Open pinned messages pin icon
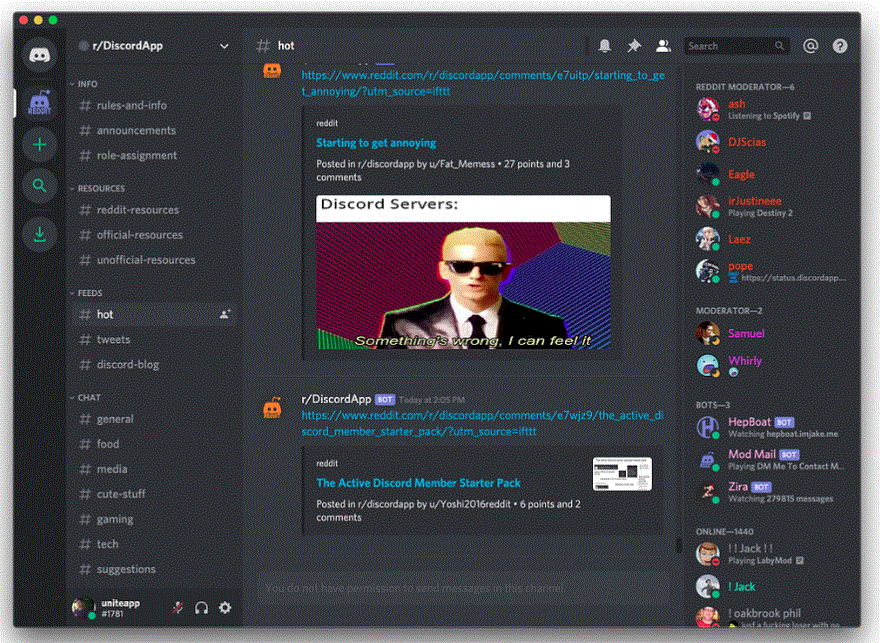 634,46
